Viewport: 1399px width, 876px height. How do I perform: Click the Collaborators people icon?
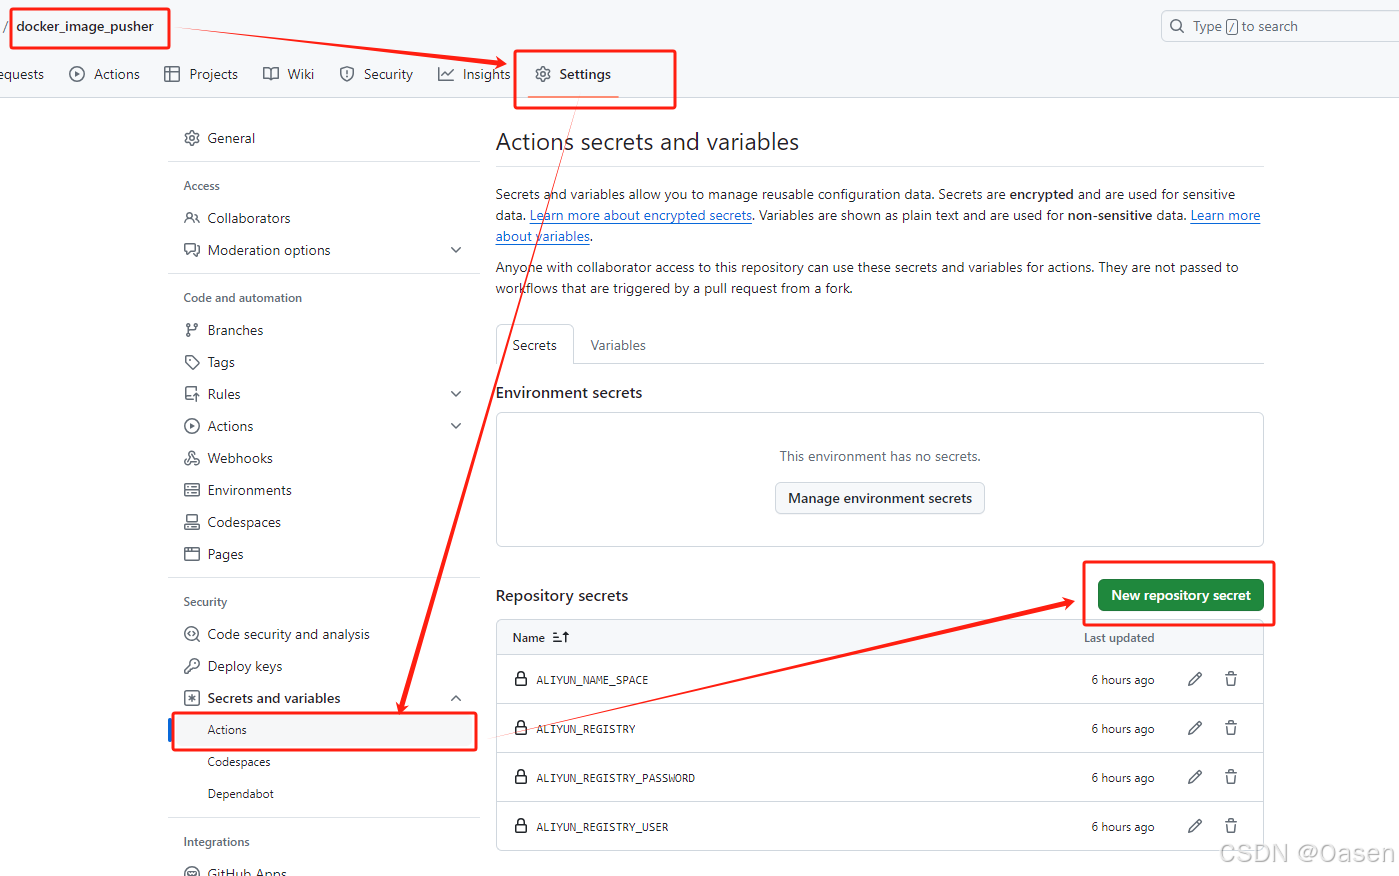point(192,218)
